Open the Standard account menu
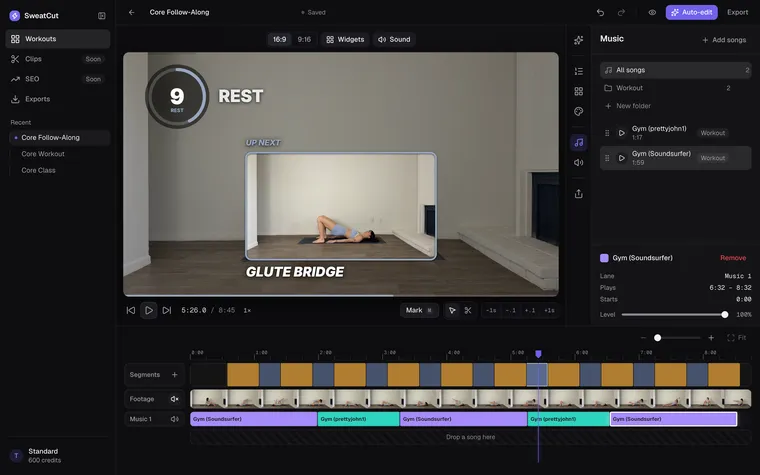 pyautogui.click(x=58, y=456)
